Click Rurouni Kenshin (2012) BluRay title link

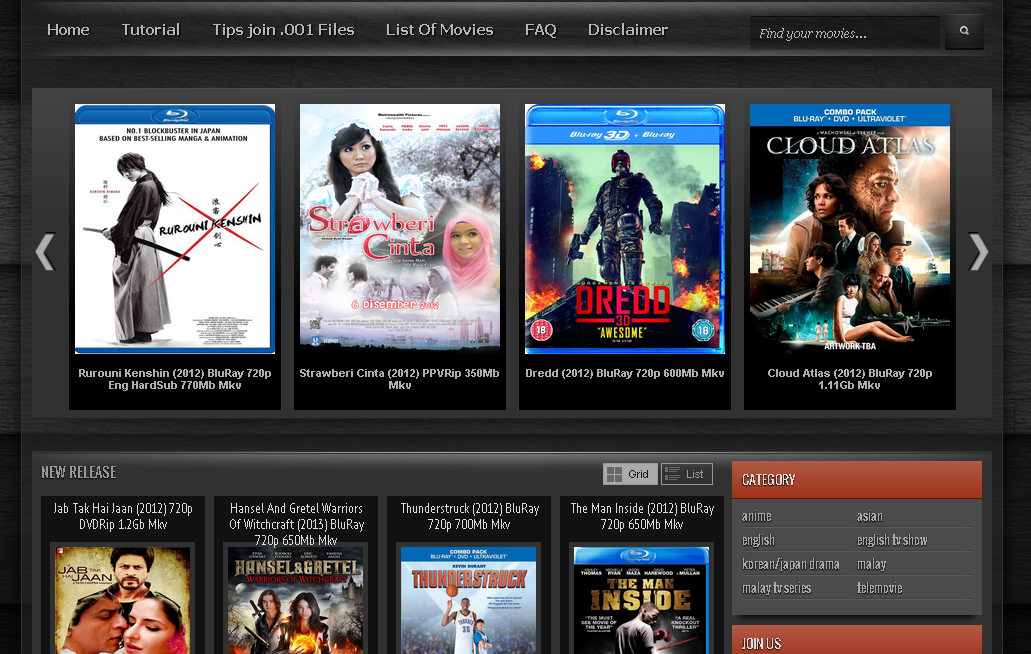[x=175, y=379]
